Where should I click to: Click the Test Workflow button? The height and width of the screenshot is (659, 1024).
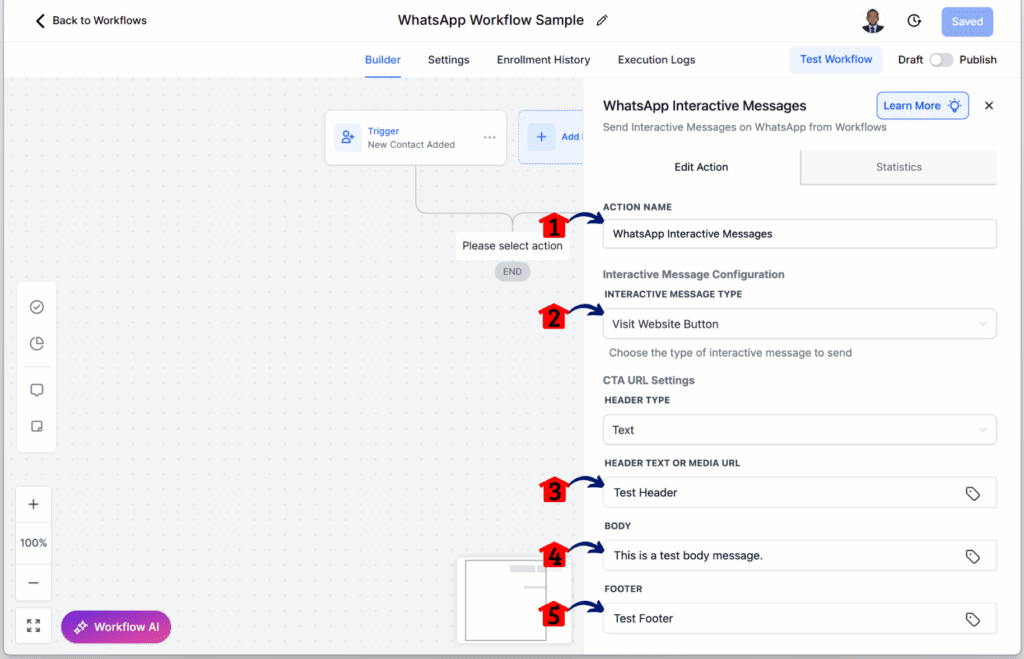pyautogui.click(x=836, y=59)
